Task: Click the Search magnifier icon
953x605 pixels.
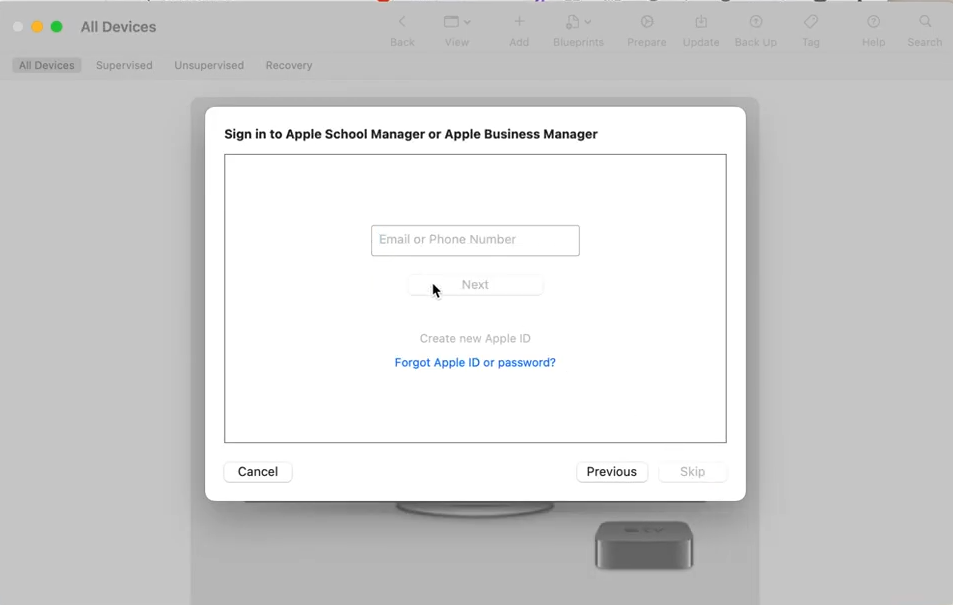Action: click(924, 22)
